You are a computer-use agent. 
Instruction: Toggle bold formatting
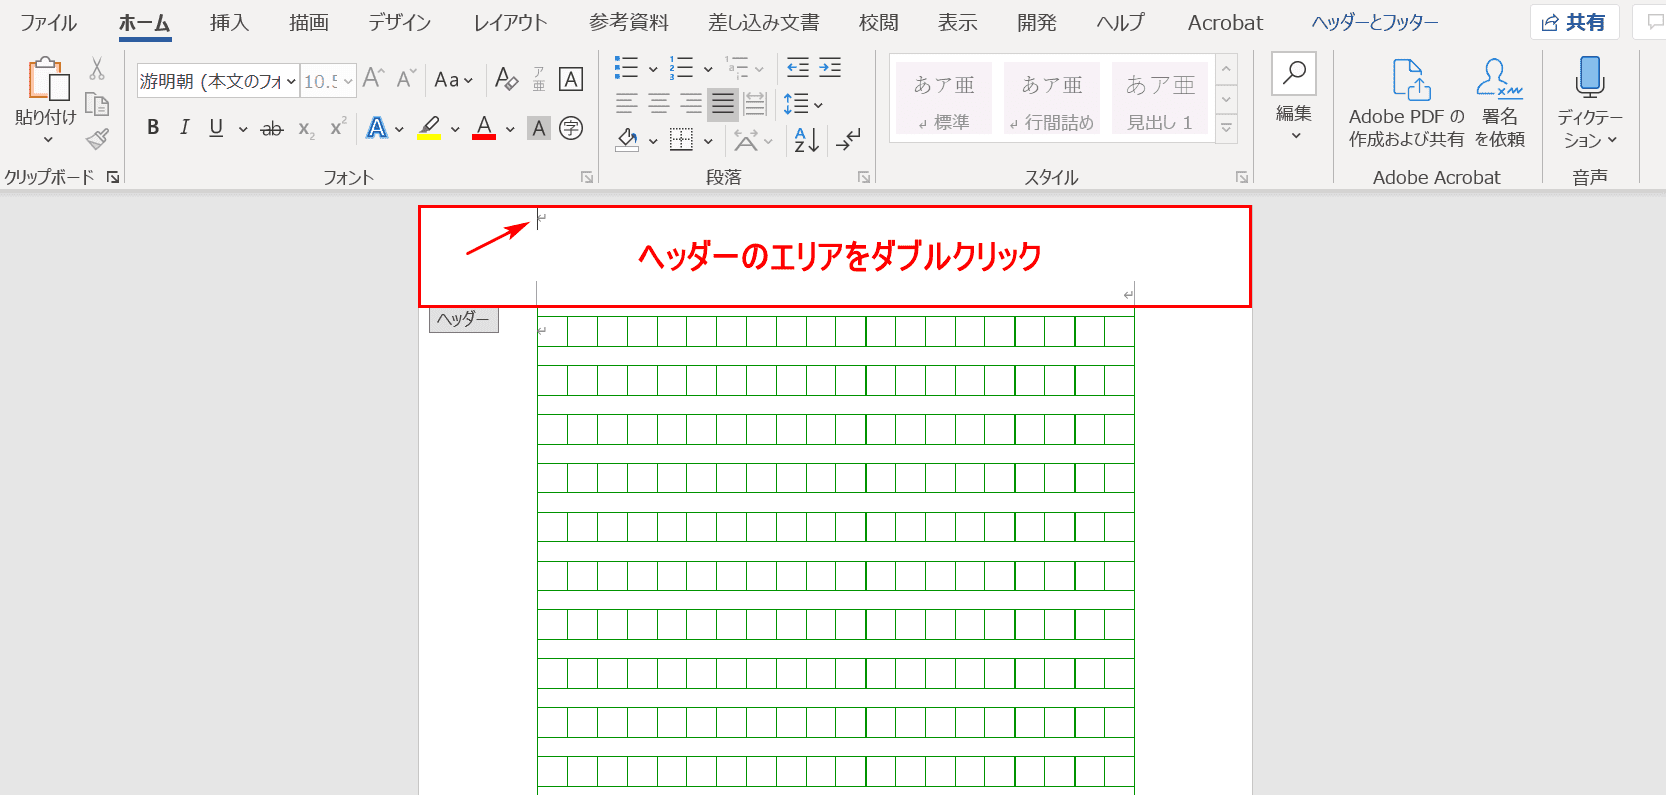(153, 128)
